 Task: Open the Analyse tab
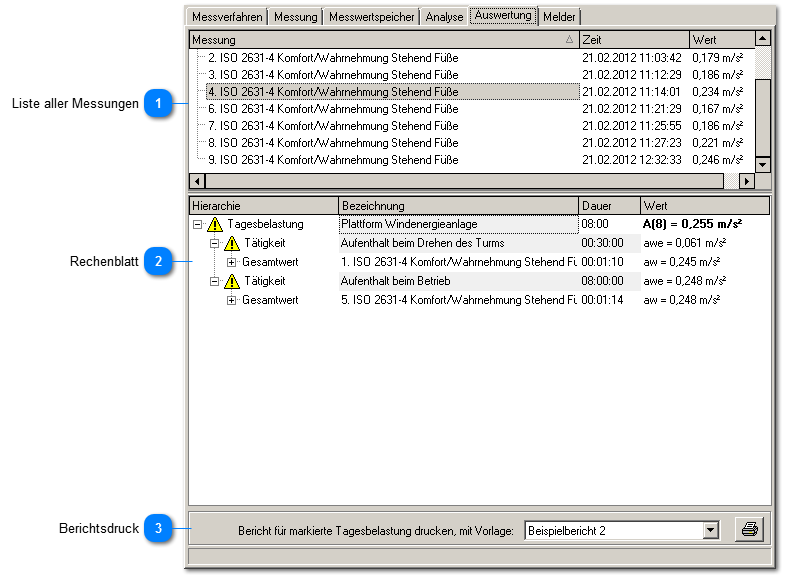point(443,17)
